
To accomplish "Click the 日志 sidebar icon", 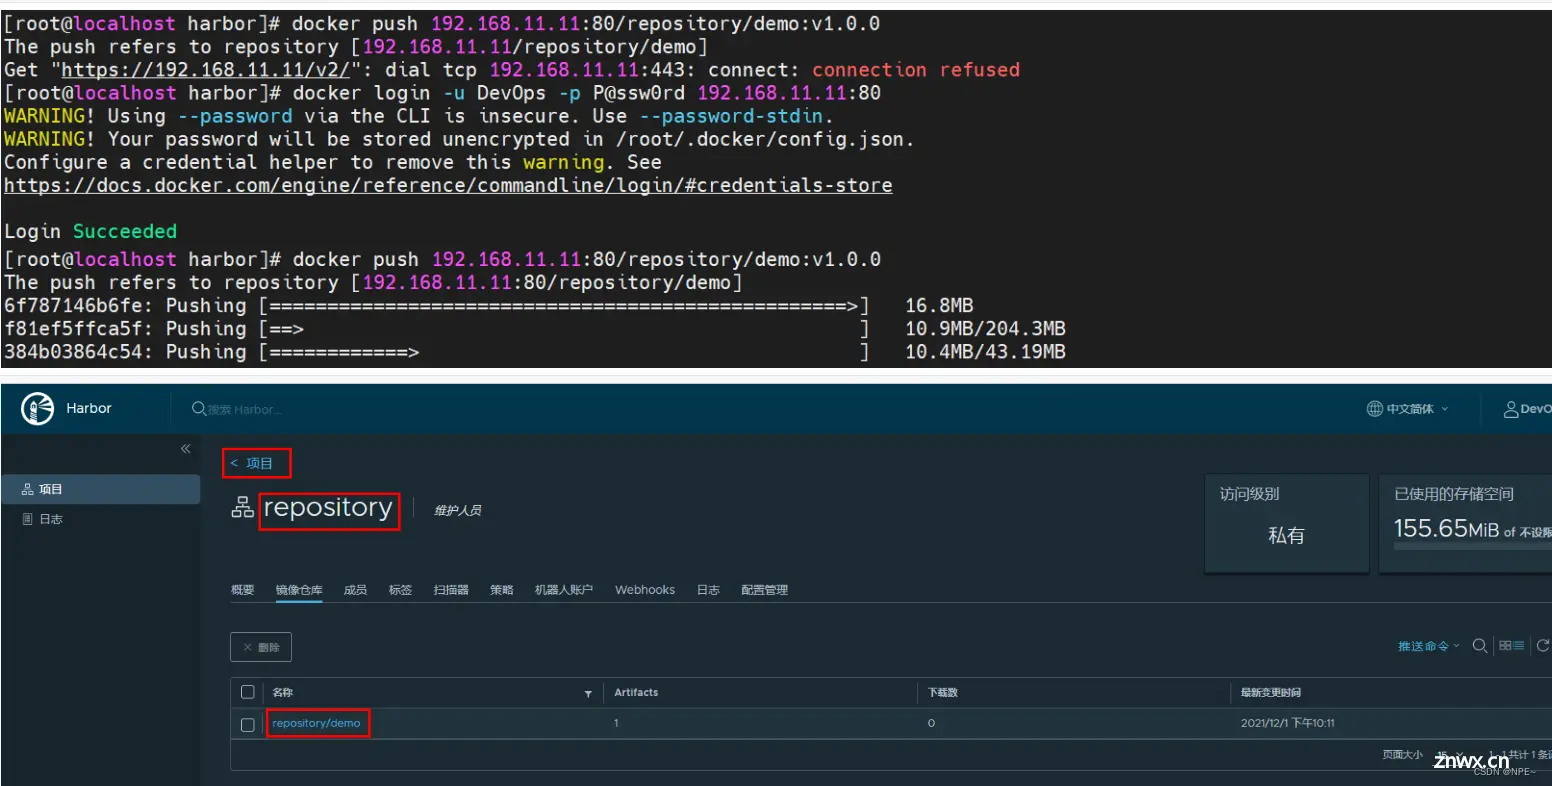I will [x=27, y=519].
